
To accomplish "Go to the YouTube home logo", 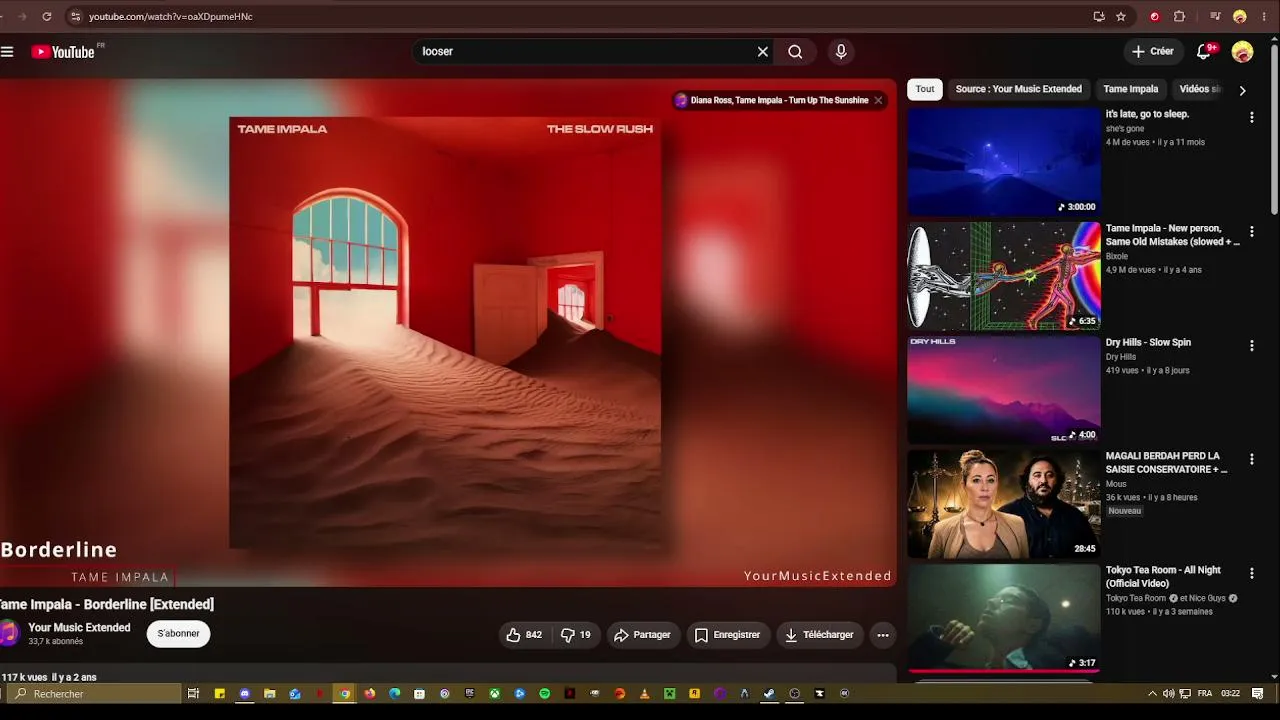I will click(x=63, y=52).
